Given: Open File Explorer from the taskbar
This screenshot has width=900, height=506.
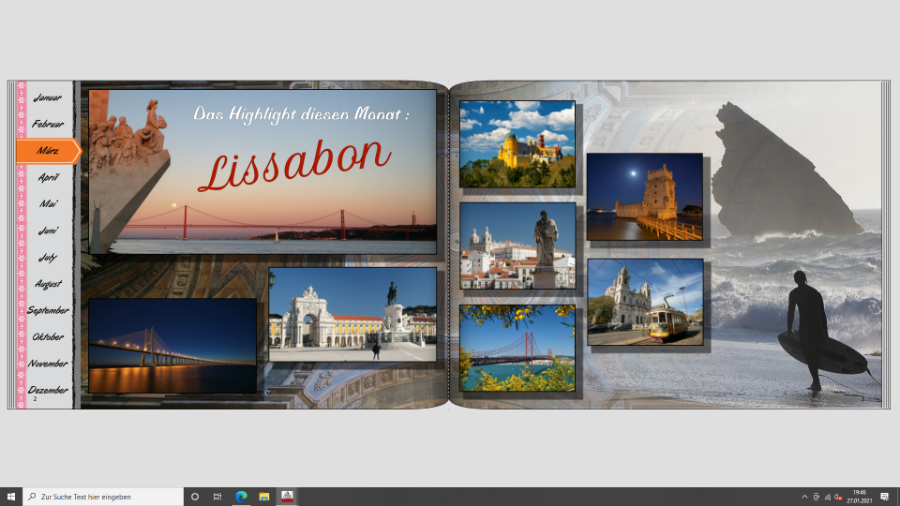Looking at the screenshot, I should click(264, 496).
